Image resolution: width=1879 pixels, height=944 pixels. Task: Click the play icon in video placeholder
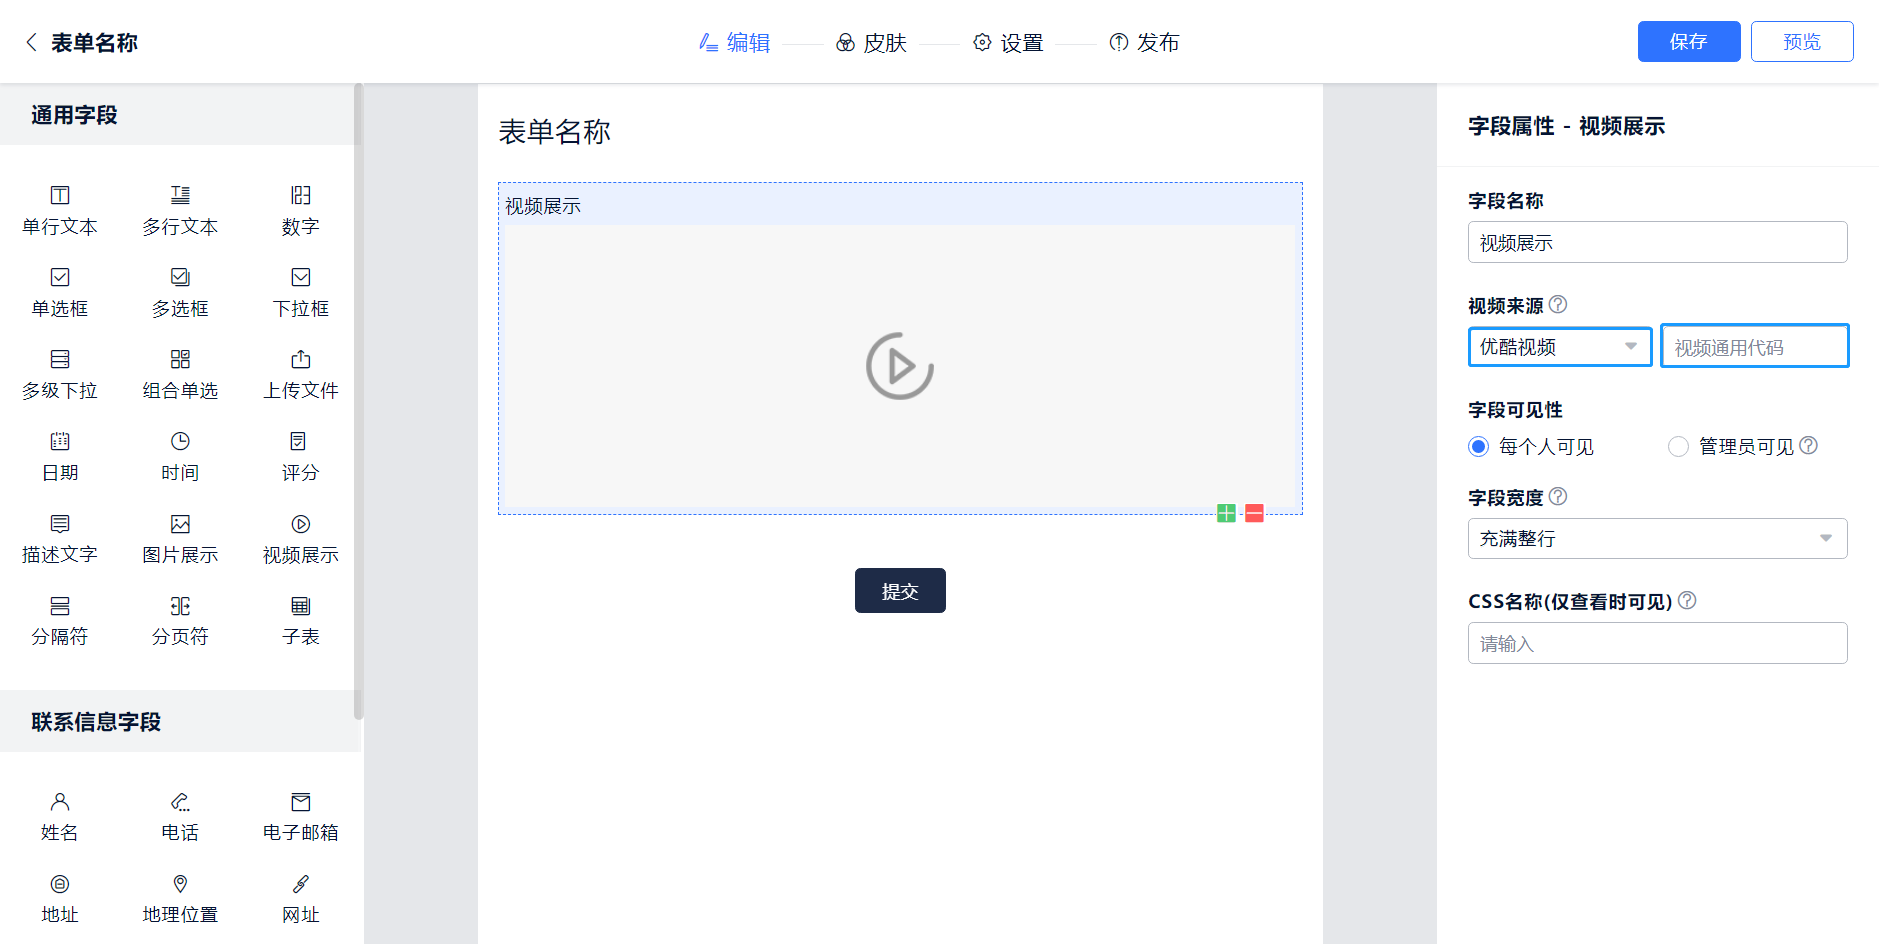(900, 367)
